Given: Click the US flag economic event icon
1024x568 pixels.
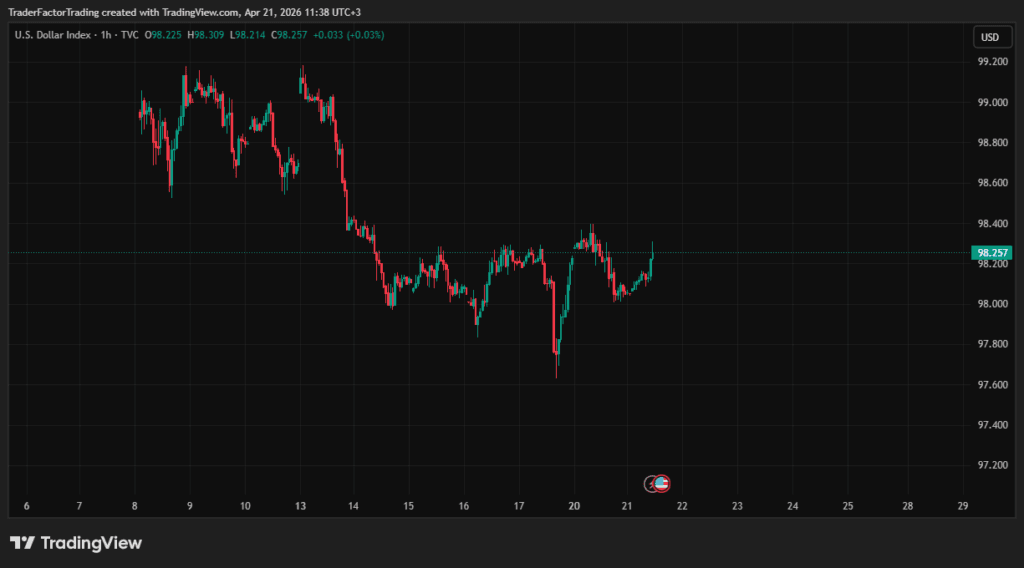Looking at the screenshot, I should click(x=661, y=484).
